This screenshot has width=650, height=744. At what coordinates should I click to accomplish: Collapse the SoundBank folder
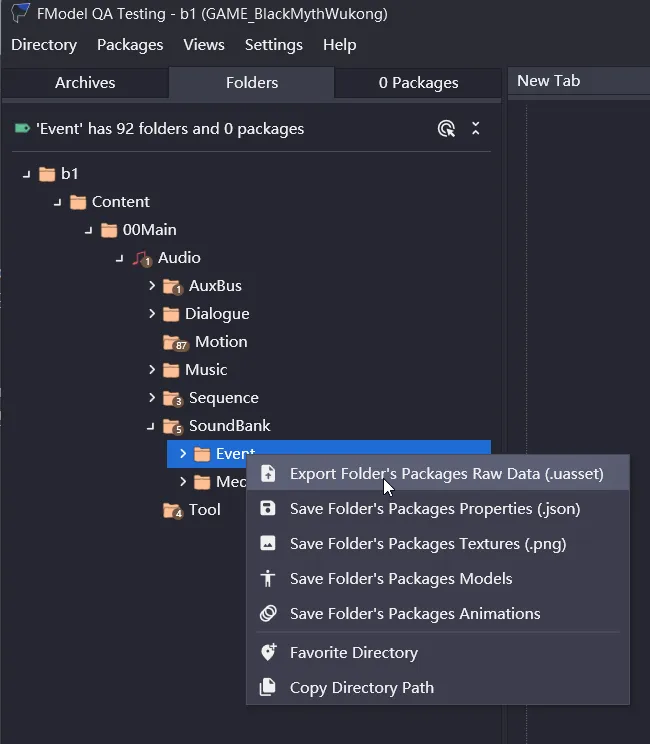pos(151,426)
